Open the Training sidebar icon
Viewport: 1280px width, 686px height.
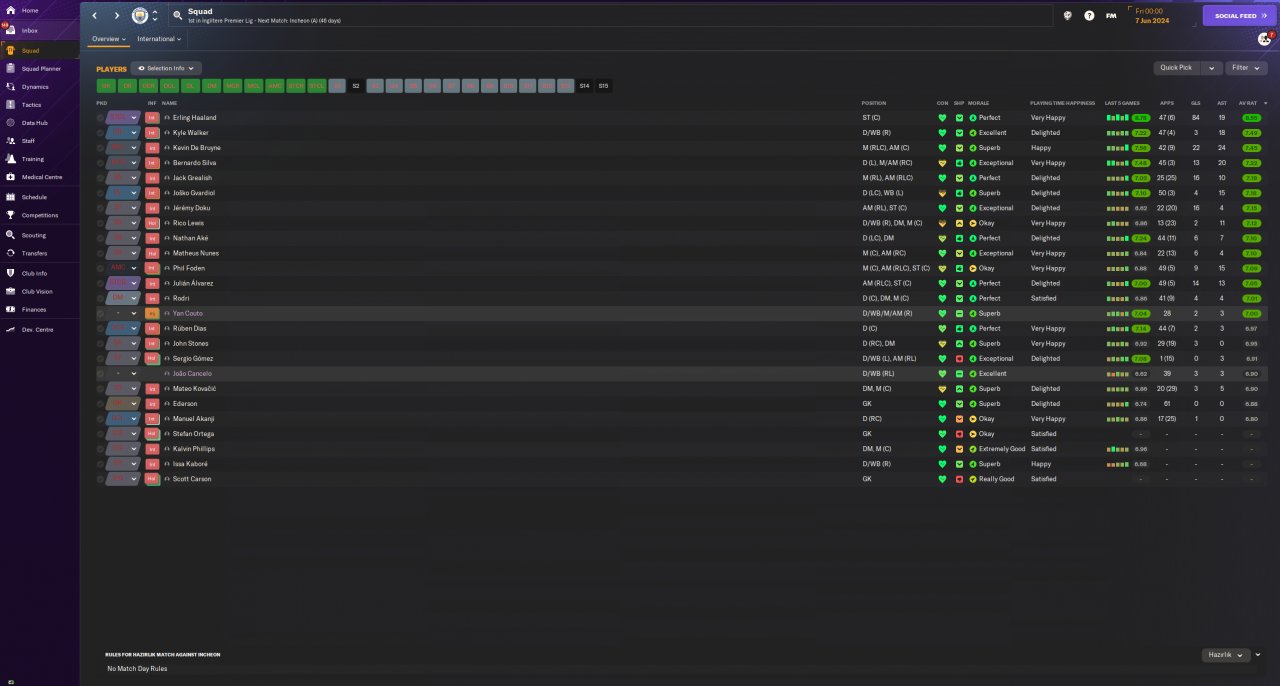point(10,159)
